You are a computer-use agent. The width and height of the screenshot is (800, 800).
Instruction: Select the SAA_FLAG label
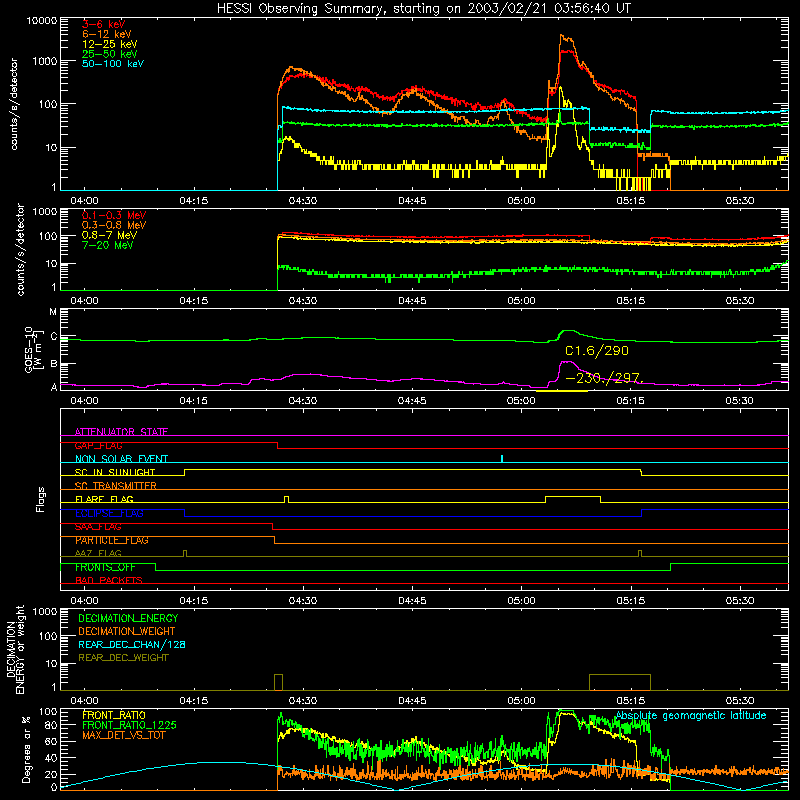[98, 527]
